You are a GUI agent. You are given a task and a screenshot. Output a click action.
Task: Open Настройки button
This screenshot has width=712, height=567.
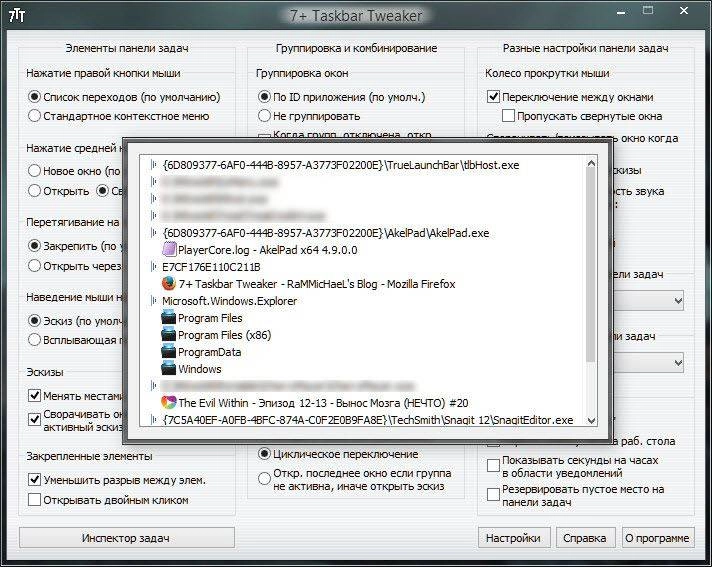pos(514,538)
